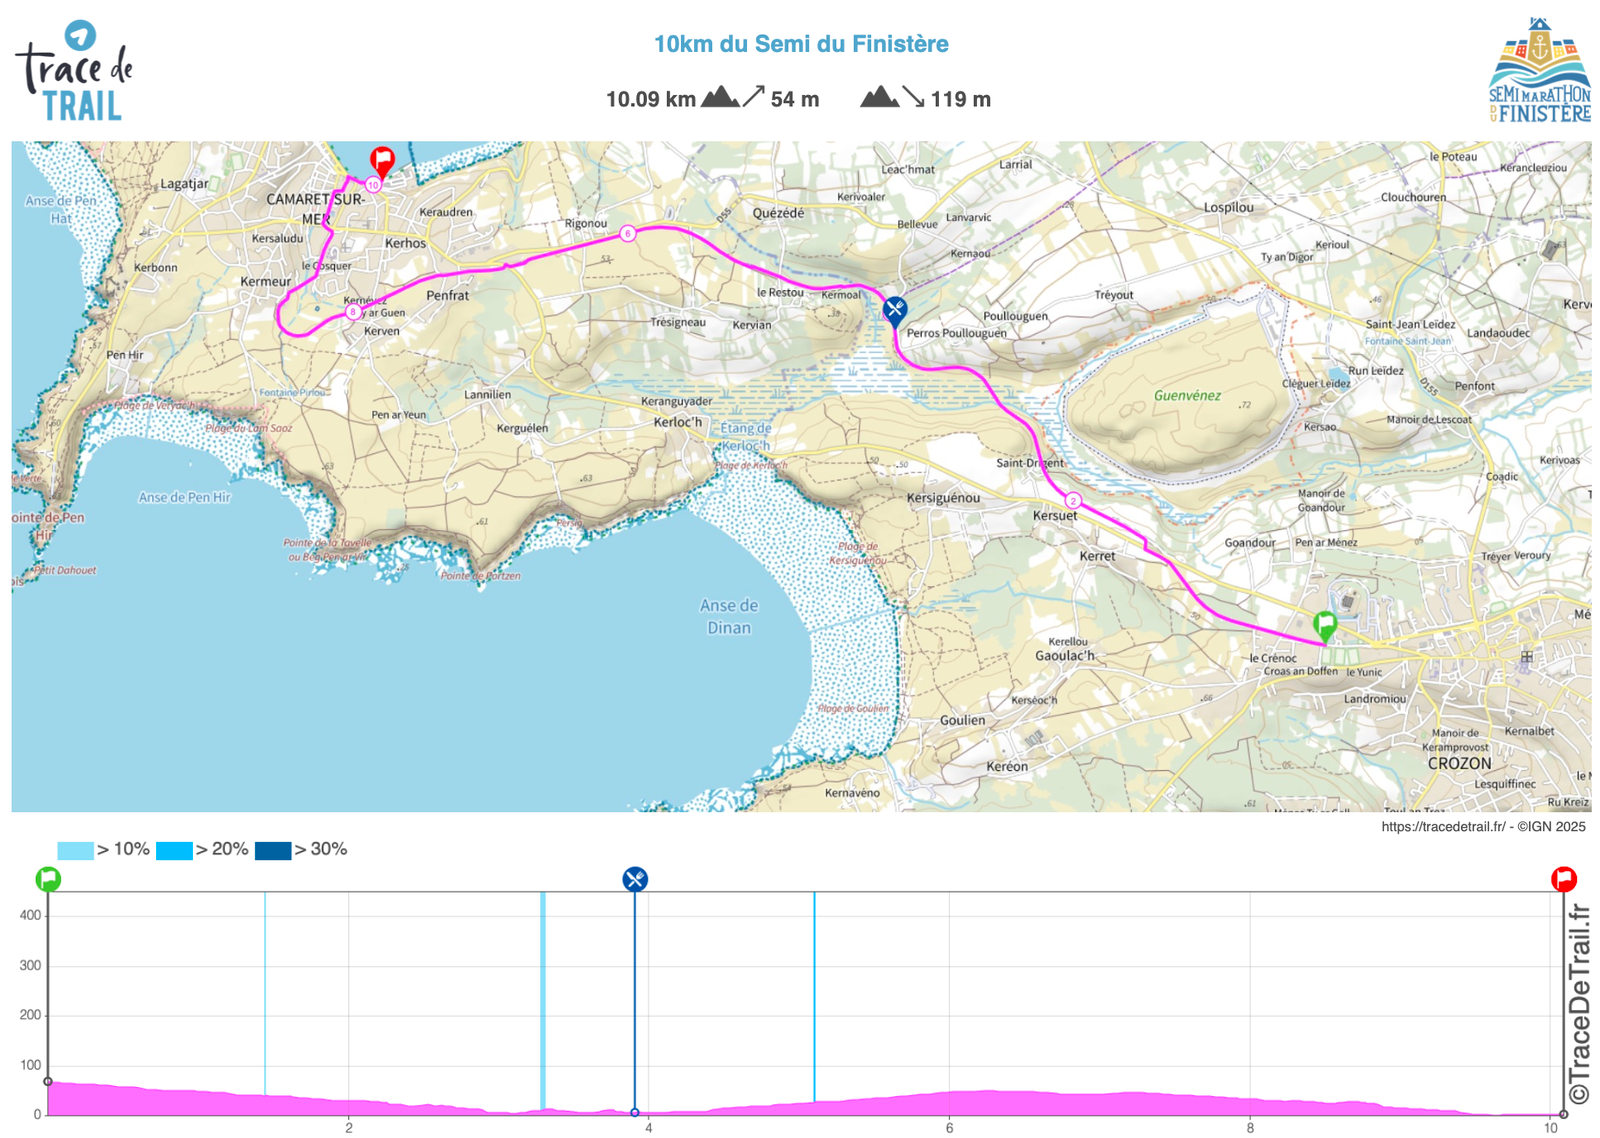Click the > 30% slope legend swatch
The image size is (1600, 1138).
pos(273,850)
